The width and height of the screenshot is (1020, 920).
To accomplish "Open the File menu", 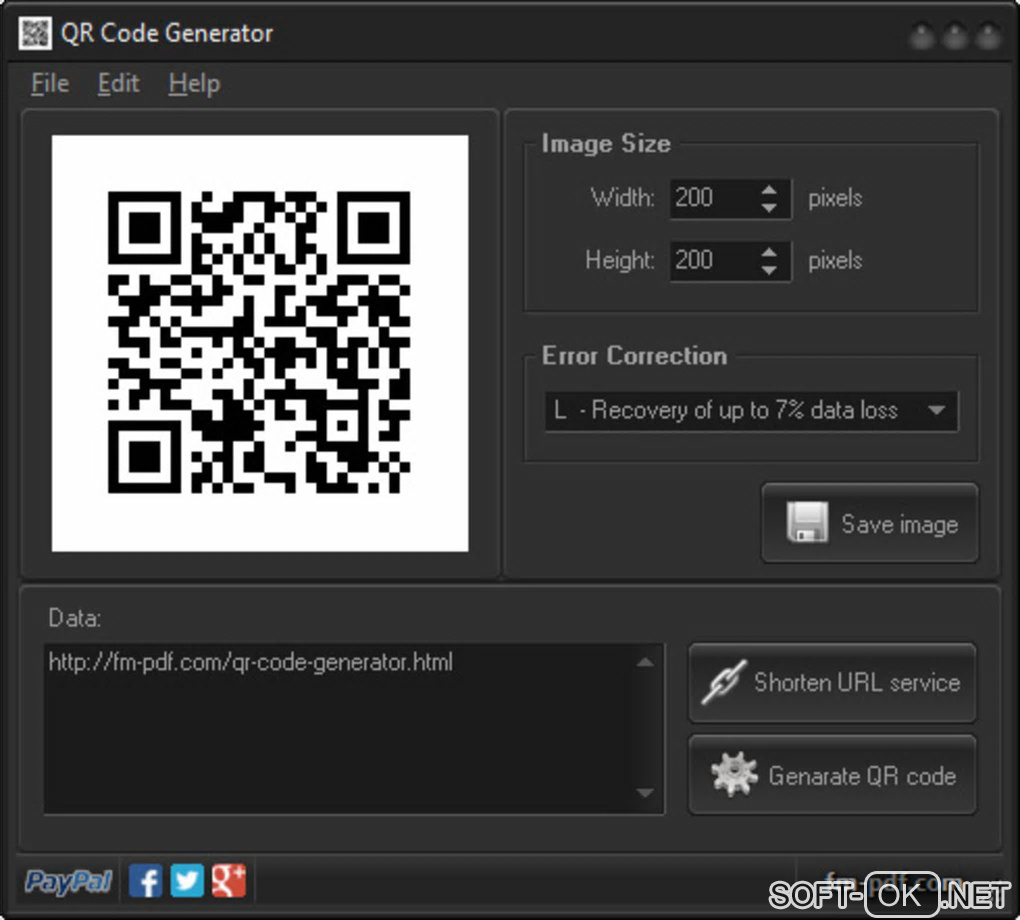I will point(50,84).
